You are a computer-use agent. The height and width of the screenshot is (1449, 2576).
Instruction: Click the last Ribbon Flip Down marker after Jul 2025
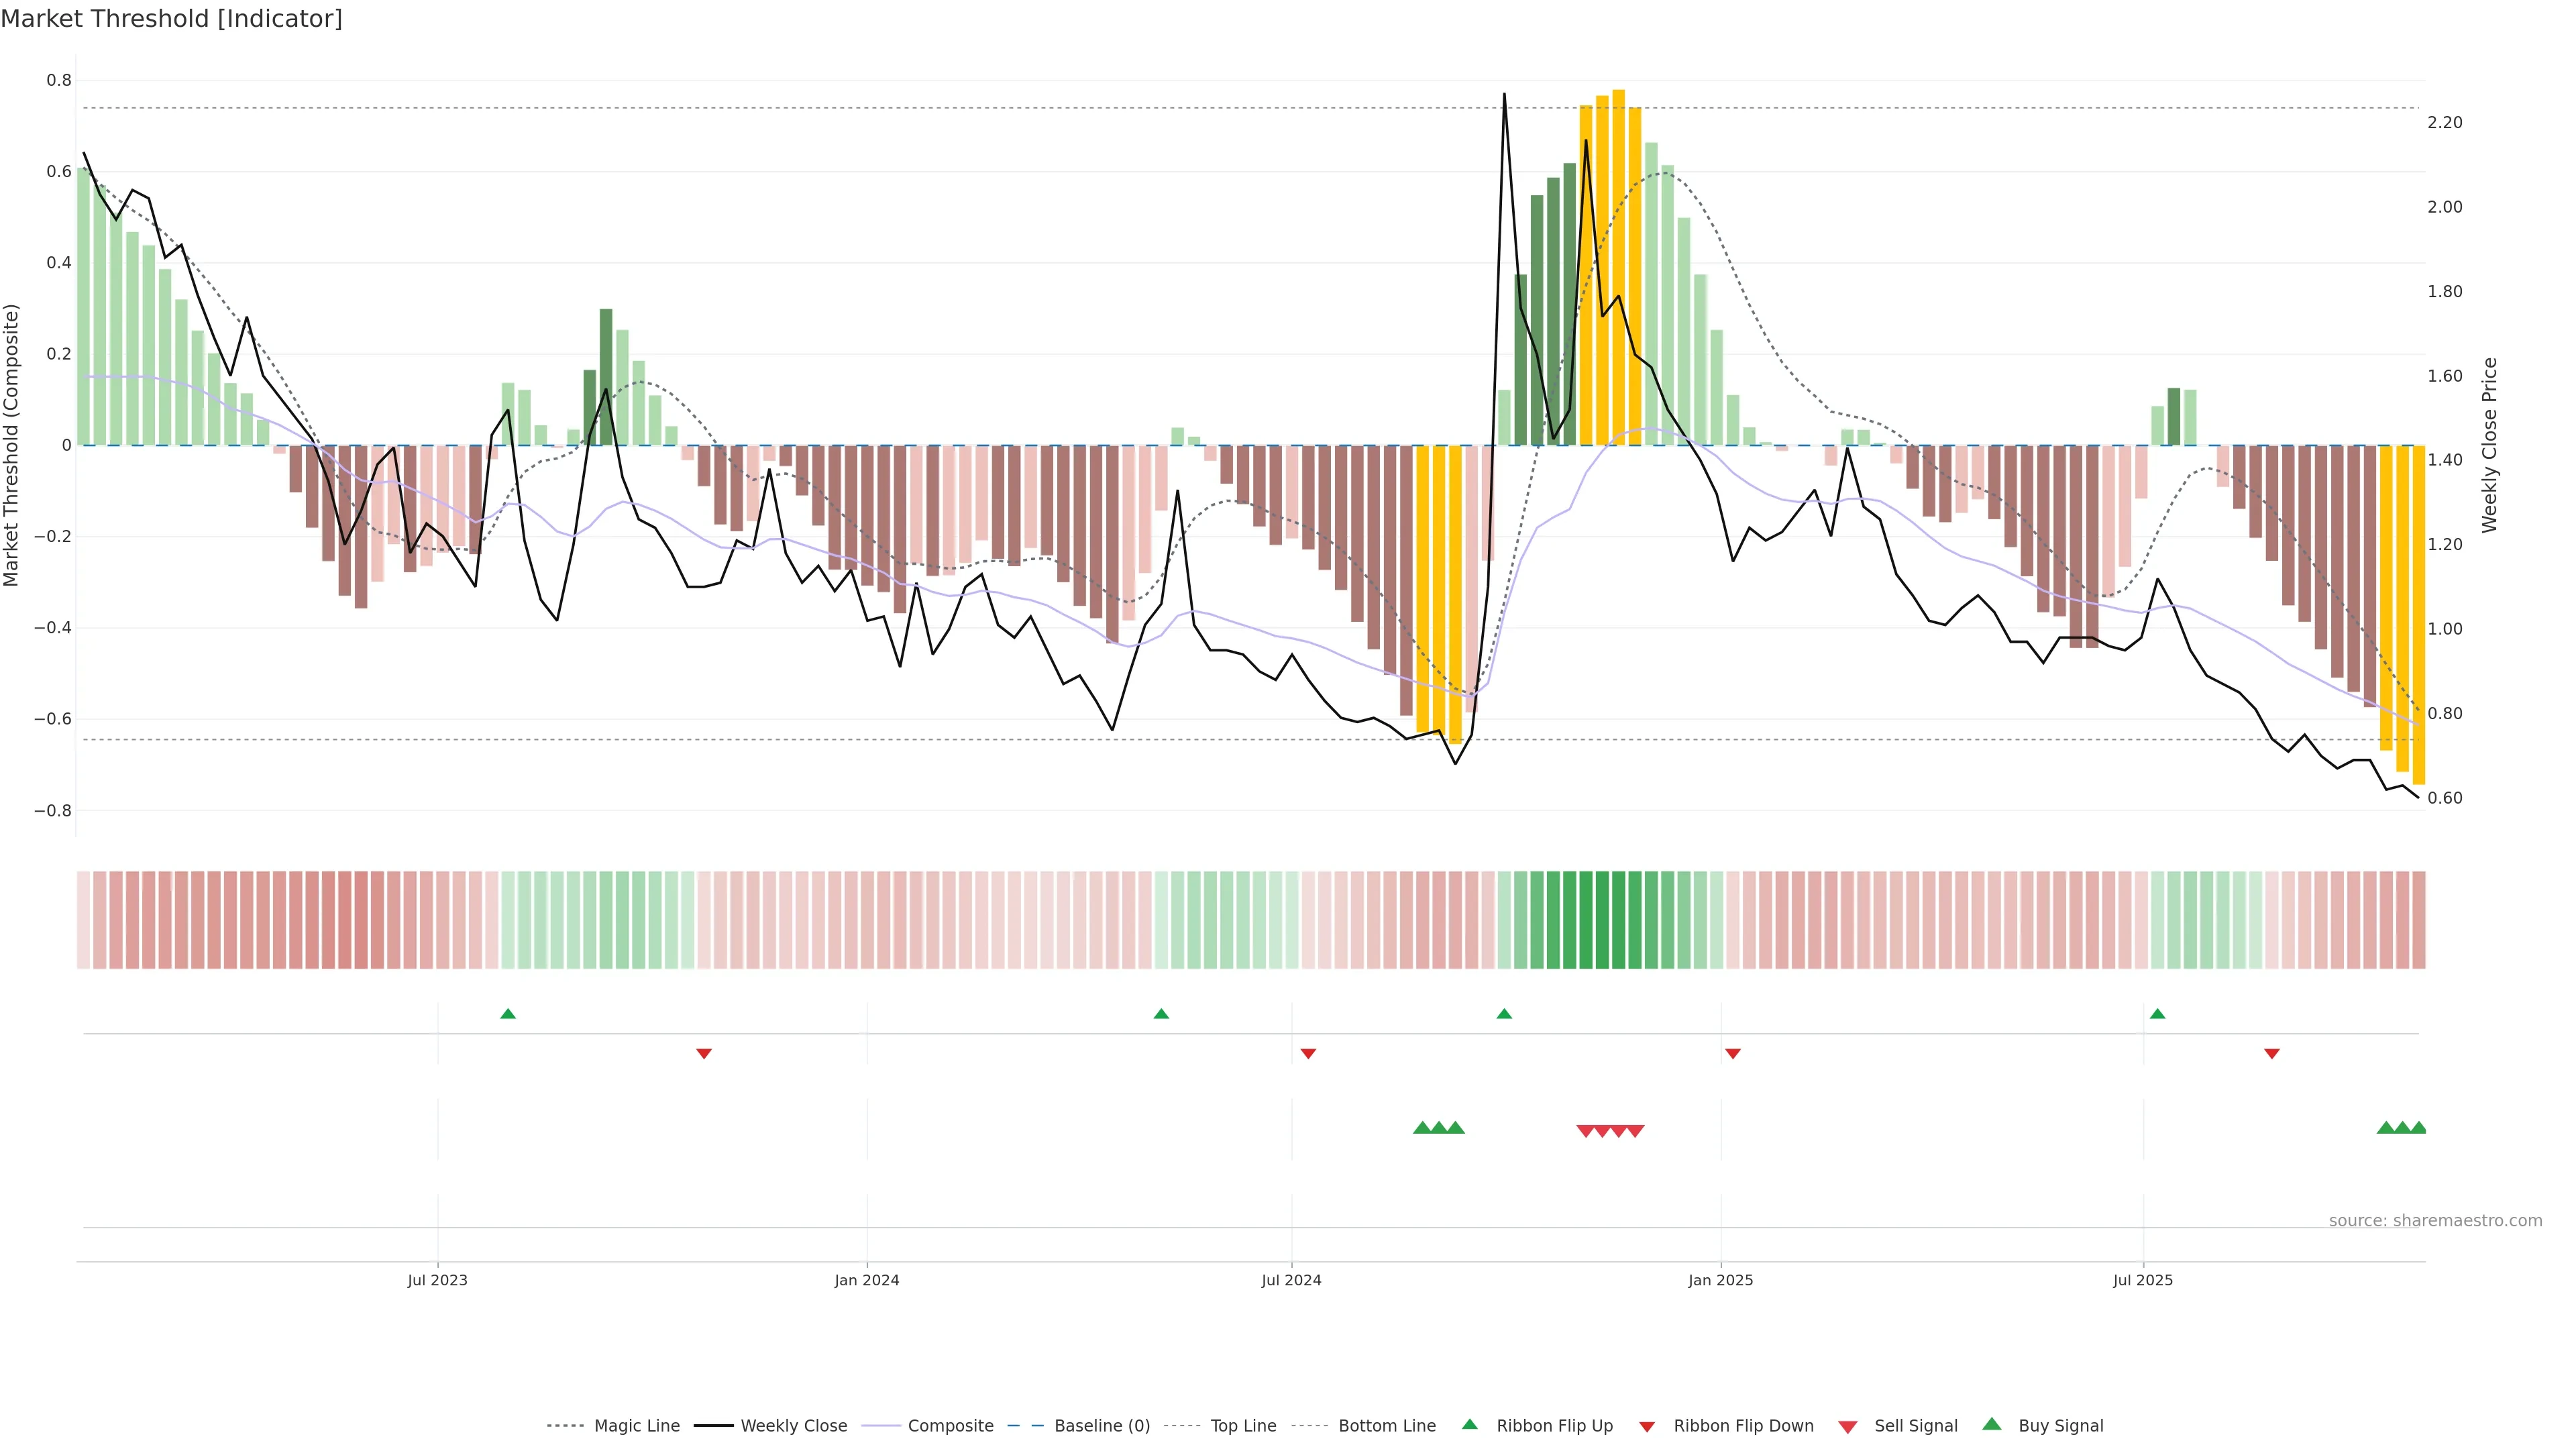tap(2272, 1054)
